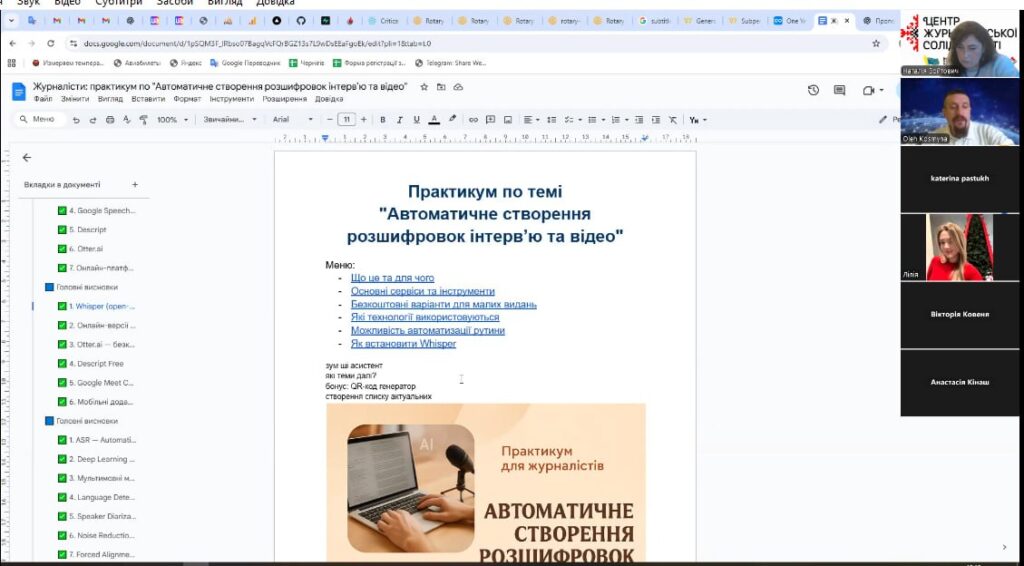The width and height of the screenshot is (1024, 566).
Task: Undo the last action in toolbar
Action: pos(76,120)
